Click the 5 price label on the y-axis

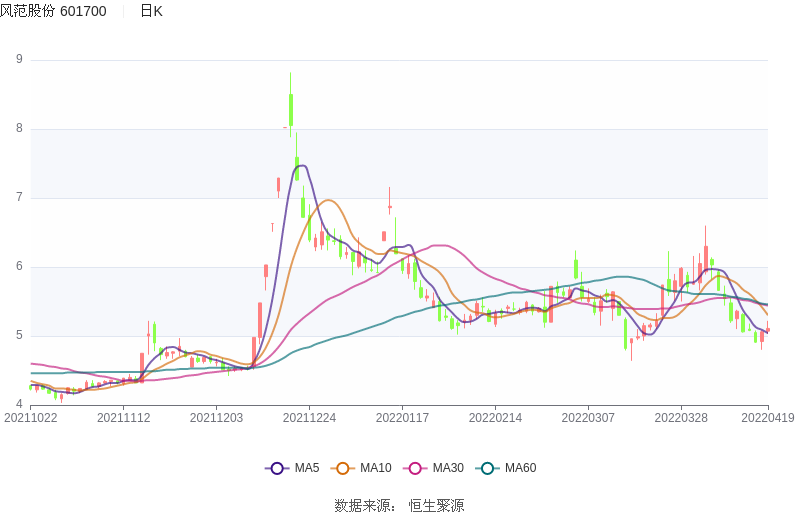tap(19, 336)
